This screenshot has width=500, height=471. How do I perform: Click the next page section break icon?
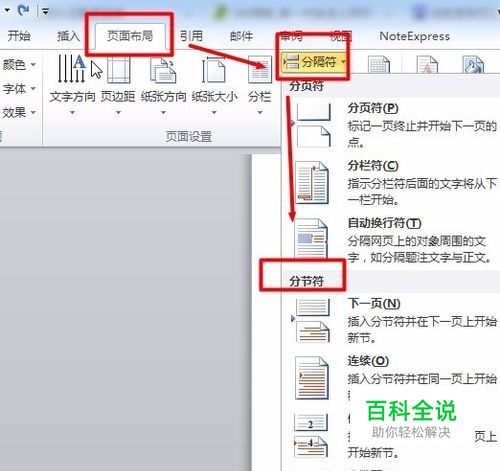[x=312, y=321]
